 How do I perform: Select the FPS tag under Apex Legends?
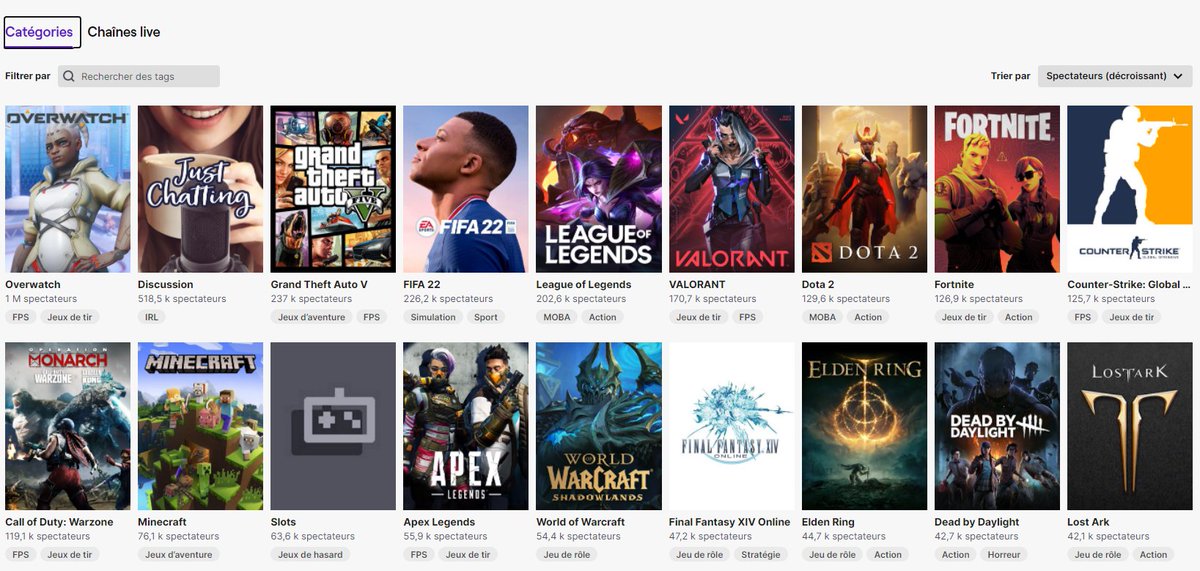pyautogui.click(x=419, y=554)
